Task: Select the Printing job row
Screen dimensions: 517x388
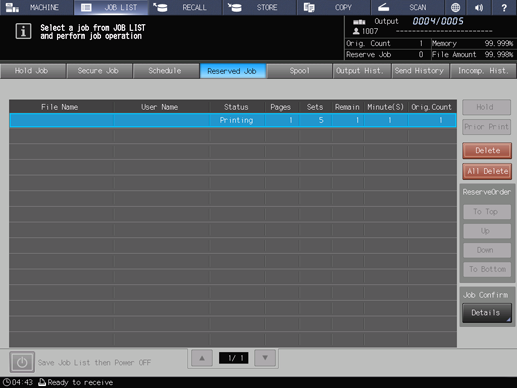Action: 233,120
